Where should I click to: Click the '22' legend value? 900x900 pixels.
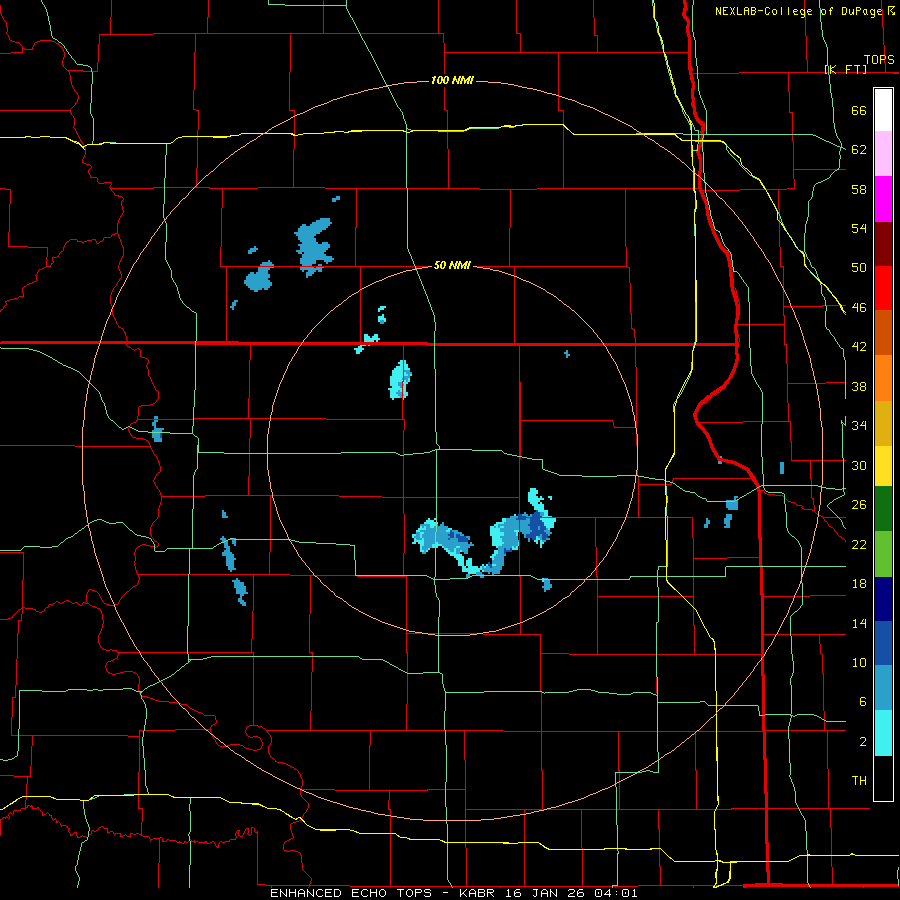[x=859, y=544]
